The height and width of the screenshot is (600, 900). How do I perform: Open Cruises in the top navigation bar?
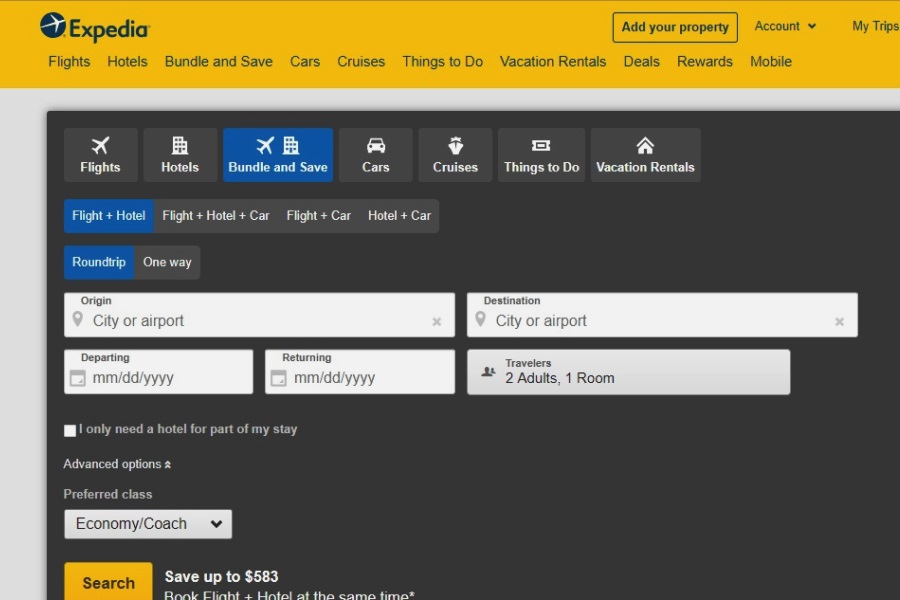coord(361,61)
